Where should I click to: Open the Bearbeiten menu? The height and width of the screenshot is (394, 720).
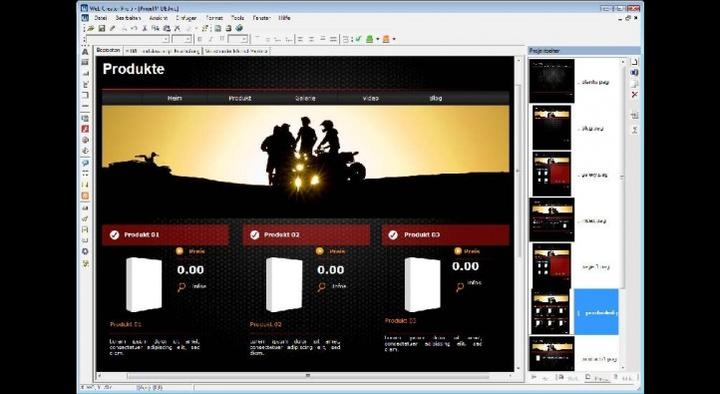(128, 18)
